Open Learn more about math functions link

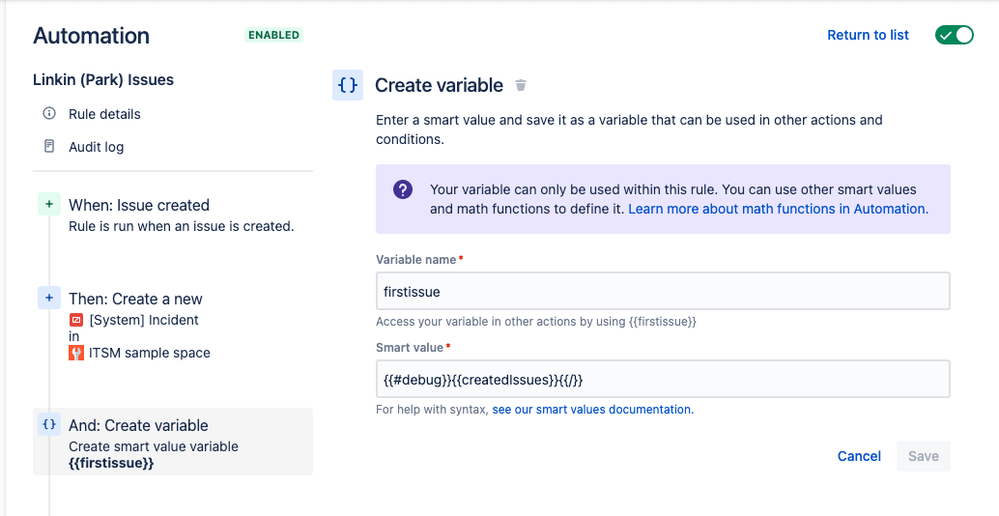click(778, 209)
